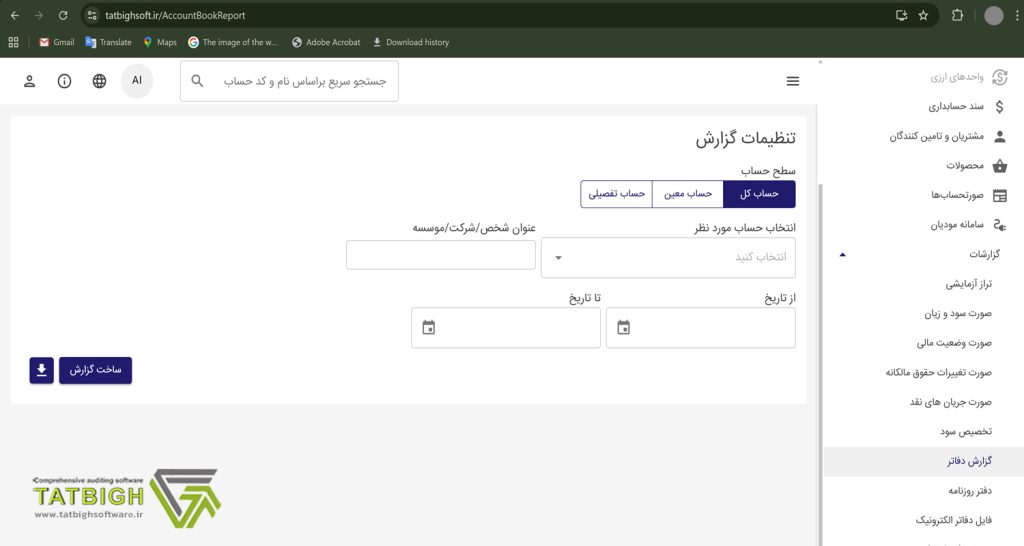Viewport: 1024px width, 546px height.
Task: Click the عنوان شخص/شرکت/موسسه text field
Action: (440, 255)
